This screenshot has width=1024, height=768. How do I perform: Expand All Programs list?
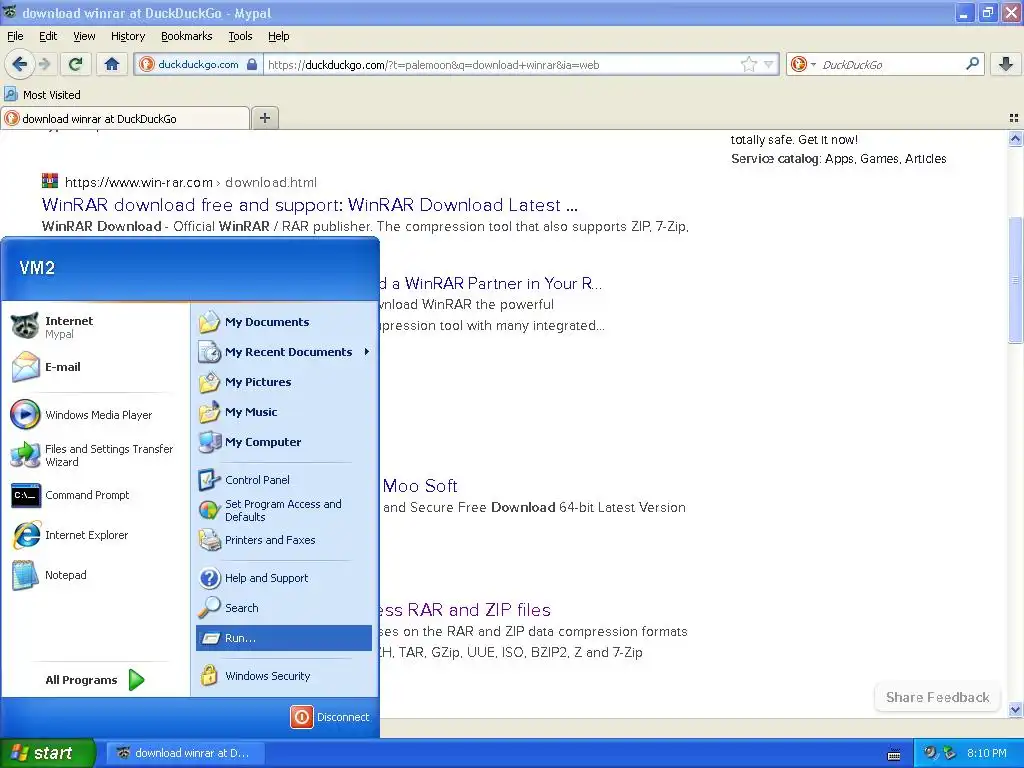click(x=95, y=680)
